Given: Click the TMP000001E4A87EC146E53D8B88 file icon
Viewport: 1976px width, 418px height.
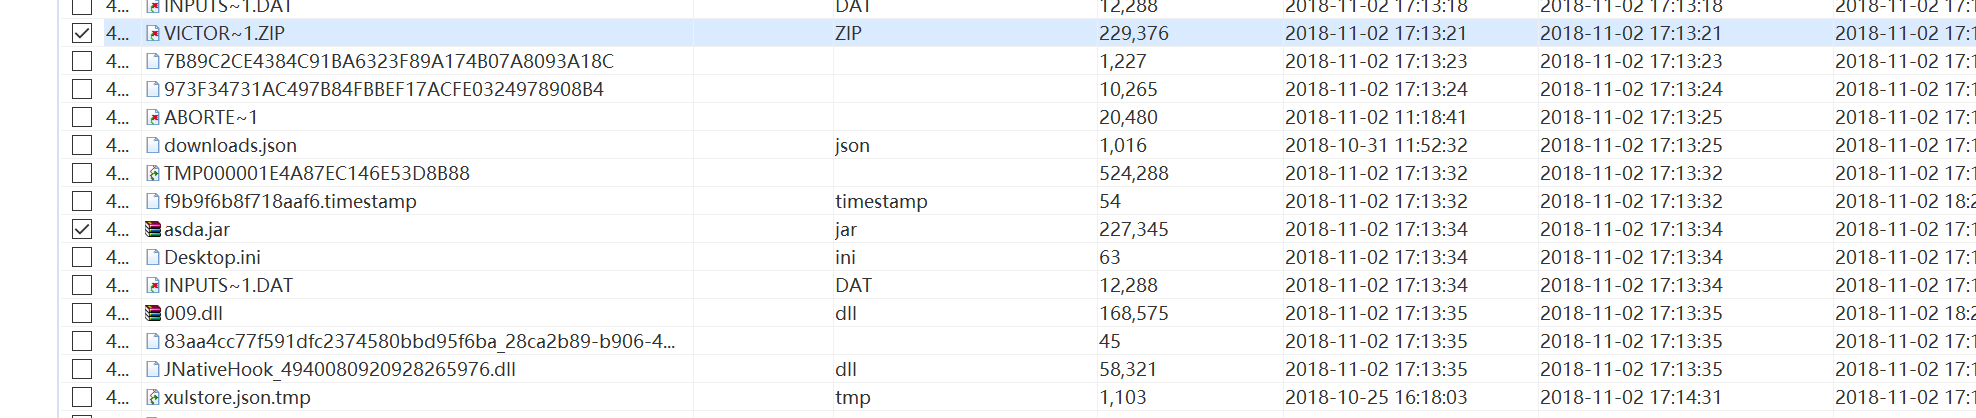Looking at the screenshot, I should [153, 173].
